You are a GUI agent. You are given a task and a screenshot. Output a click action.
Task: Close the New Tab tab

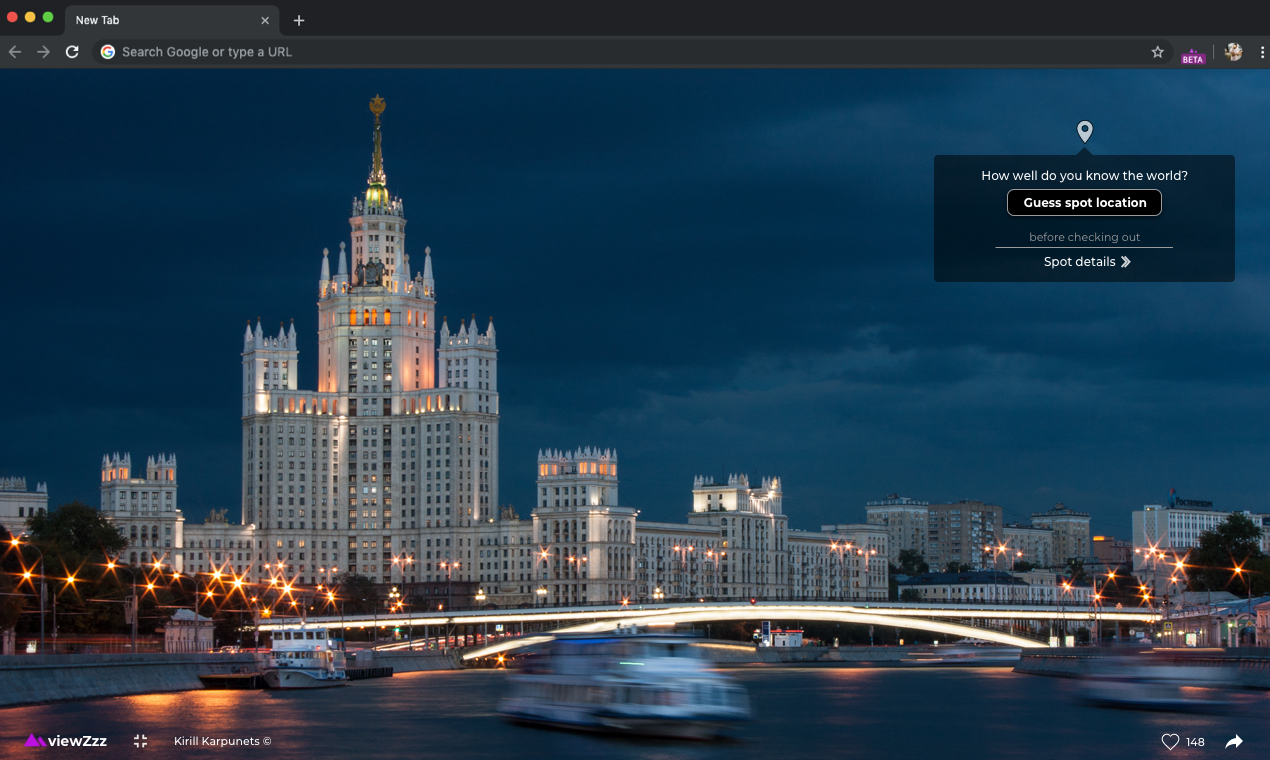(265, 20)
